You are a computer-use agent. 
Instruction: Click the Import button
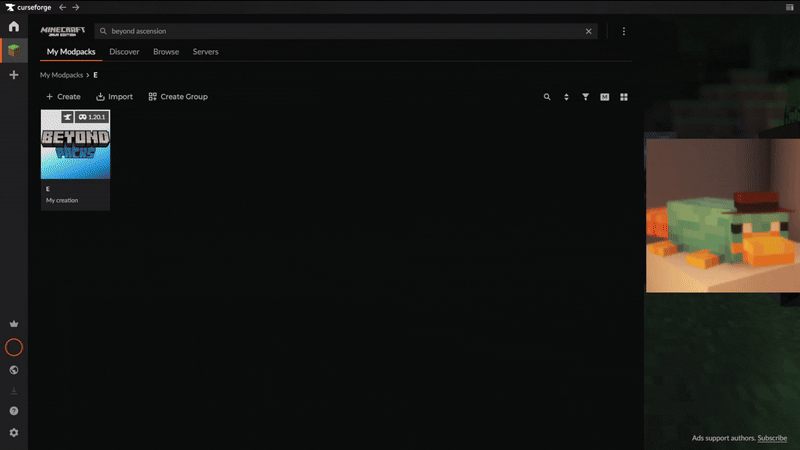114,96
